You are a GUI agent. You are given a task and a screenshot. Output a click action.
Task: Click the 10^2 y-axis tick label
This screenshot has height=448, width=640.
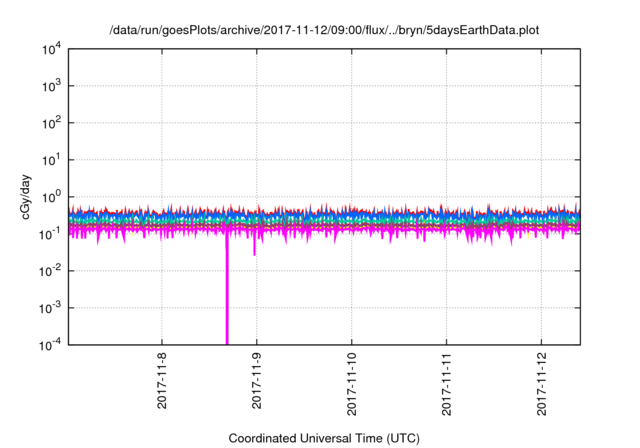pos(51,123)
